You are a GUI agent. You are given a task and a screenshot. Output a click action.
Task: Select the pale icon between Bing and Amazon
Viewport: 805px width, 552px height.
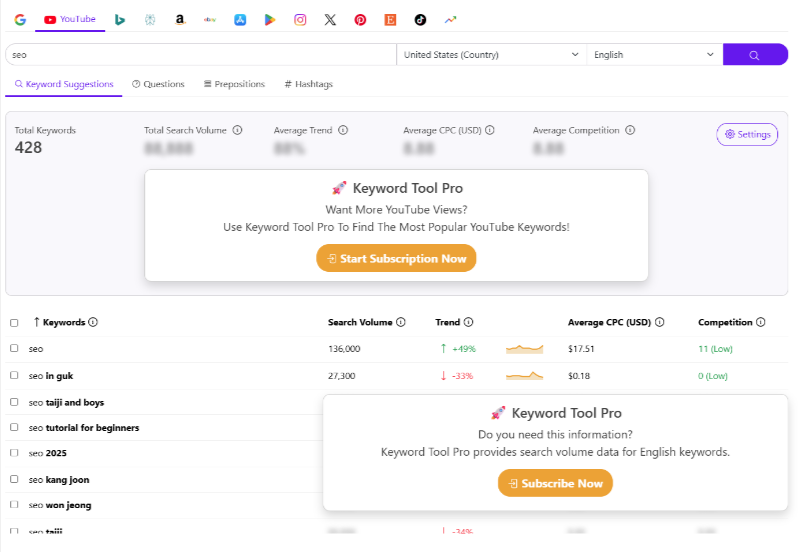150,20
